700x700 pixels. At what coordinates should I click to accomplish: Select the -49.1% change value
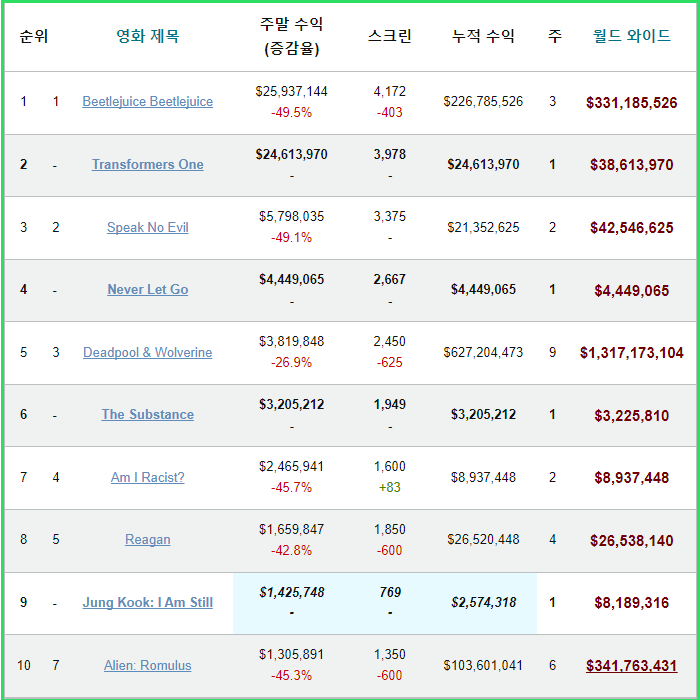(292, 237)
